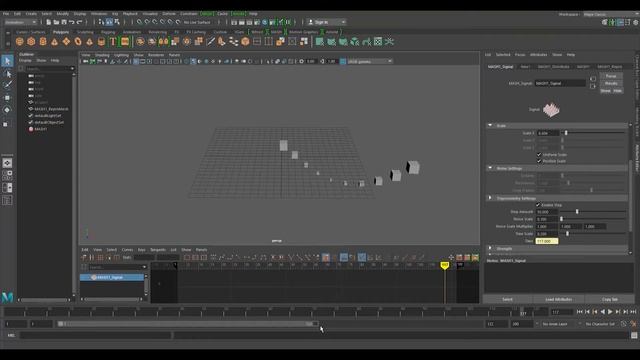Open the Outliner search filter dropdown
The image size is (640, 360).
click(x=72, y=69)
